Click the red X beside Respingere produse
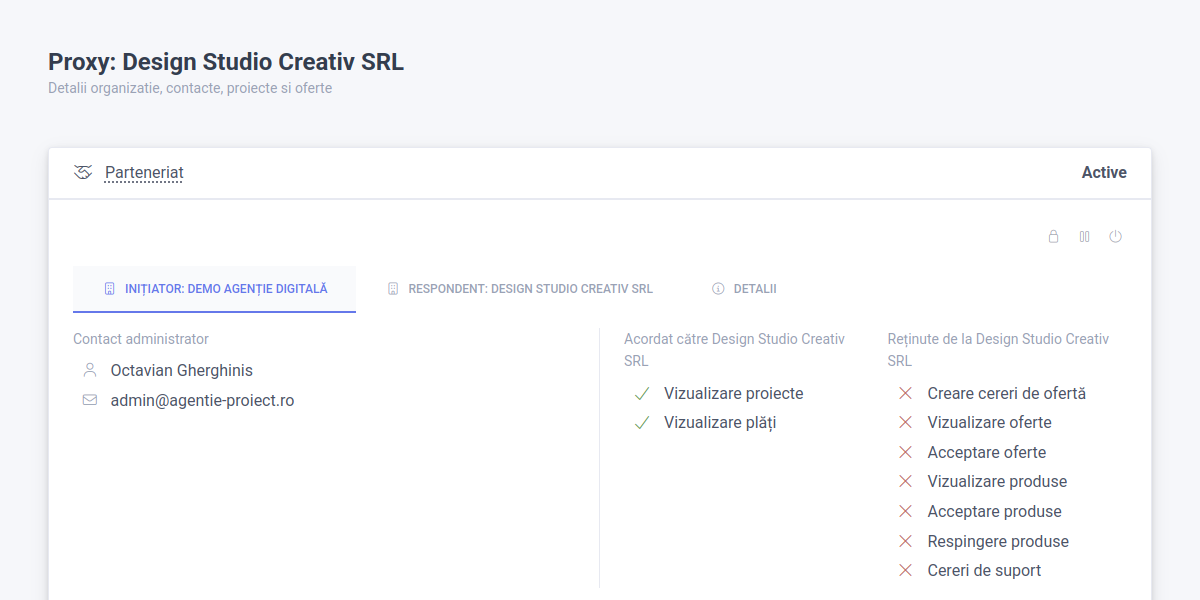Screen dimensions: 1200x600 click(905, 541)
